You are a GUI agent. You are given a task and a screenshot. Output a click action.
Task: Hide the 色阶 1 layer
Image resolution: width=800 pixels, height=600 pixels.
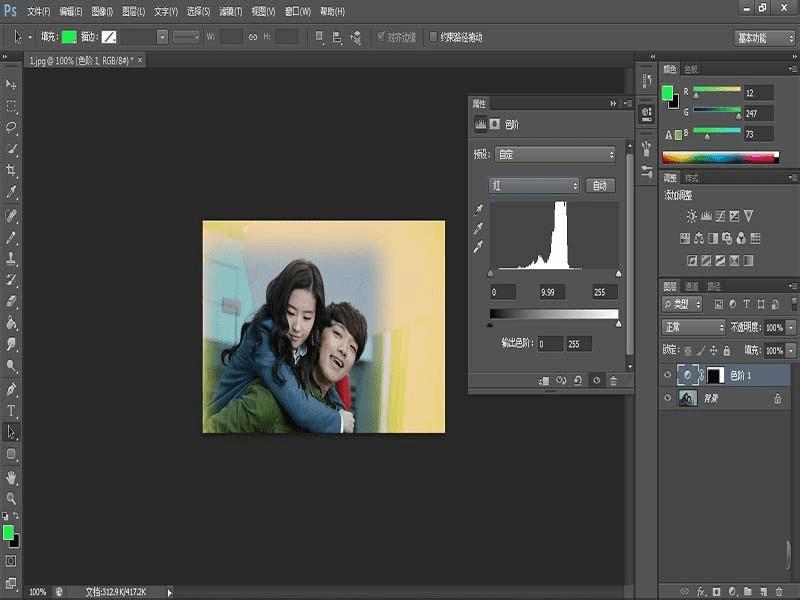[x=668, y=375]
